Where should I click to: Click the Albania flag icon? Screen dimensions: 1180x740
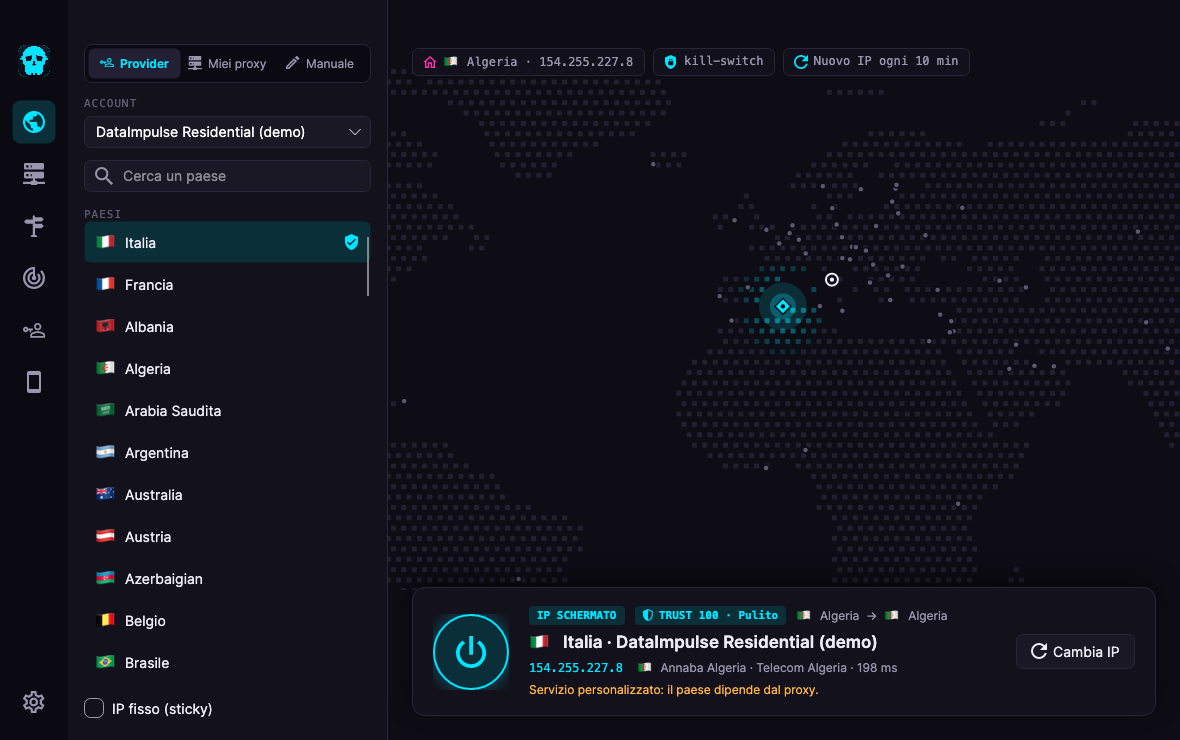coord(105,326)
